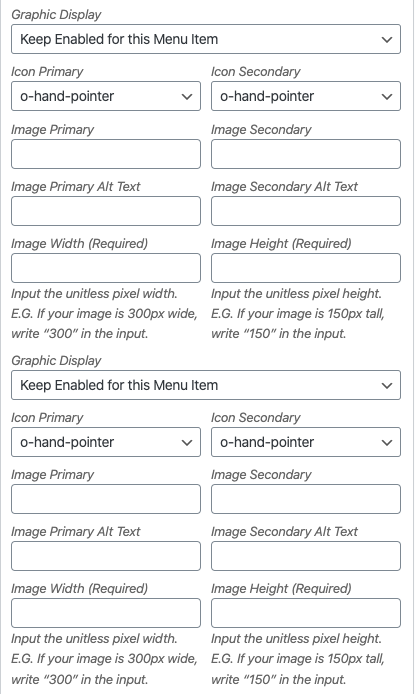
Task: Focus the first Image Primary input field
Action: [x=106, y=154]
